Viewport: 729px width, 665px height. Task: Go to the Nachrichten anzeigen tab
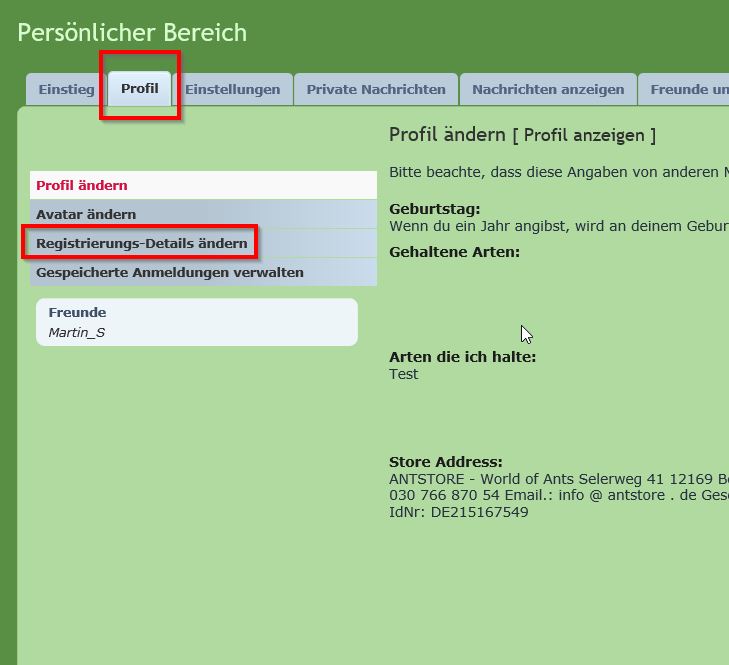(548, 89)
